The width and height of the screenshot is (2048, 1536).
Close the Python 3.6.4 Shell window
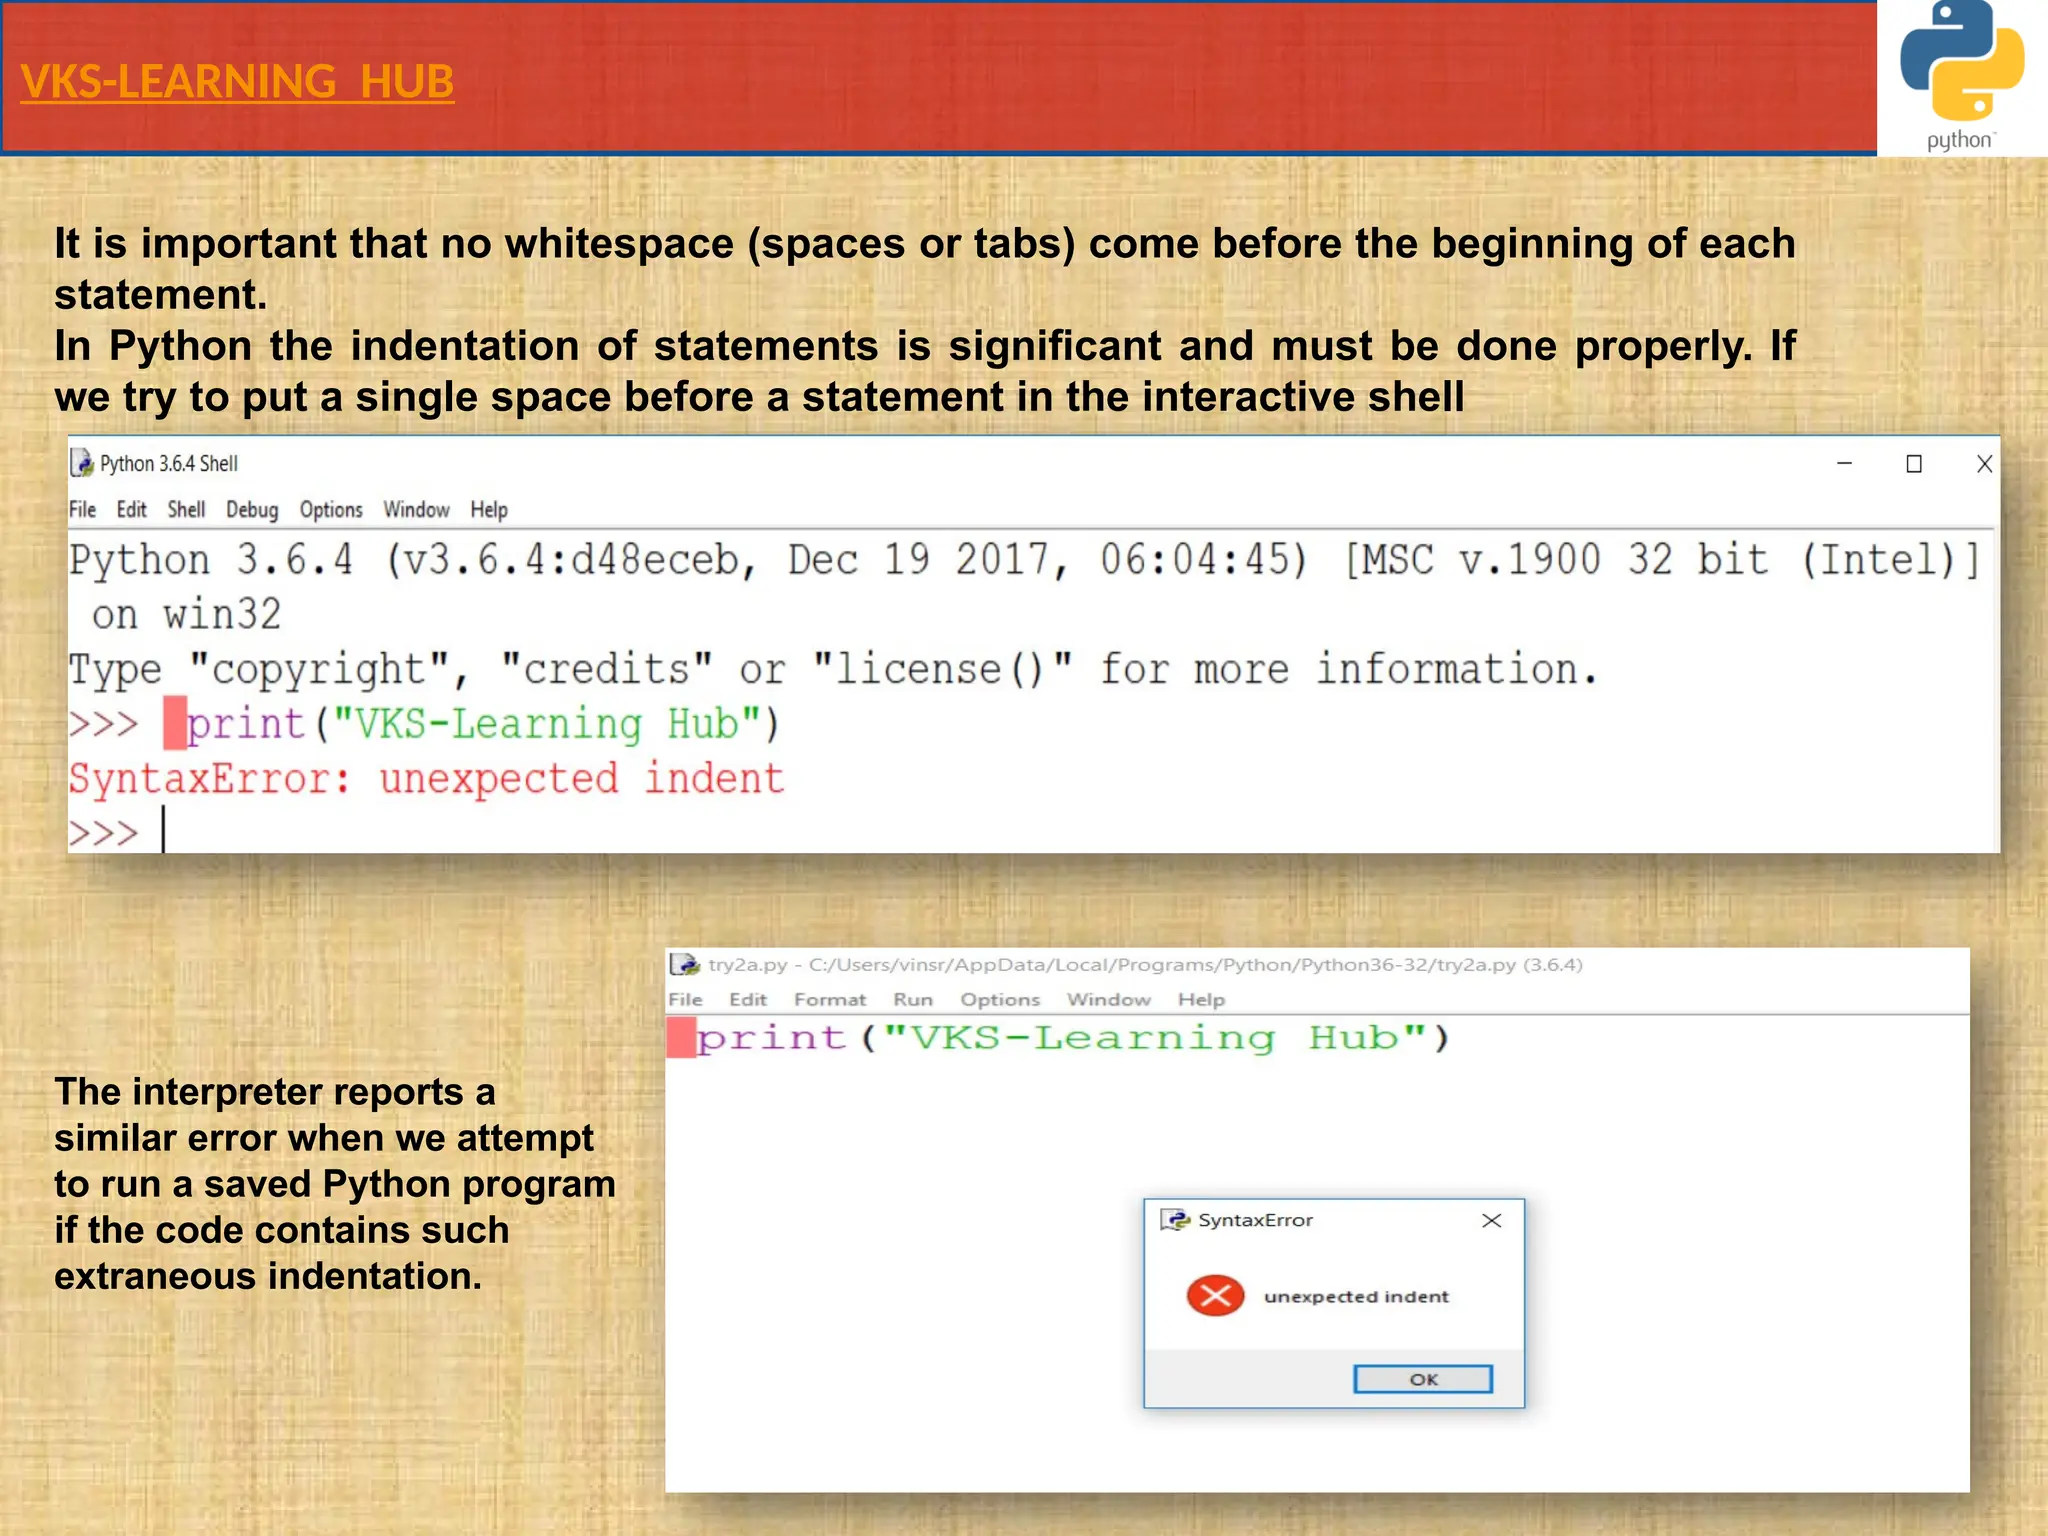(x=1985, y=464)
